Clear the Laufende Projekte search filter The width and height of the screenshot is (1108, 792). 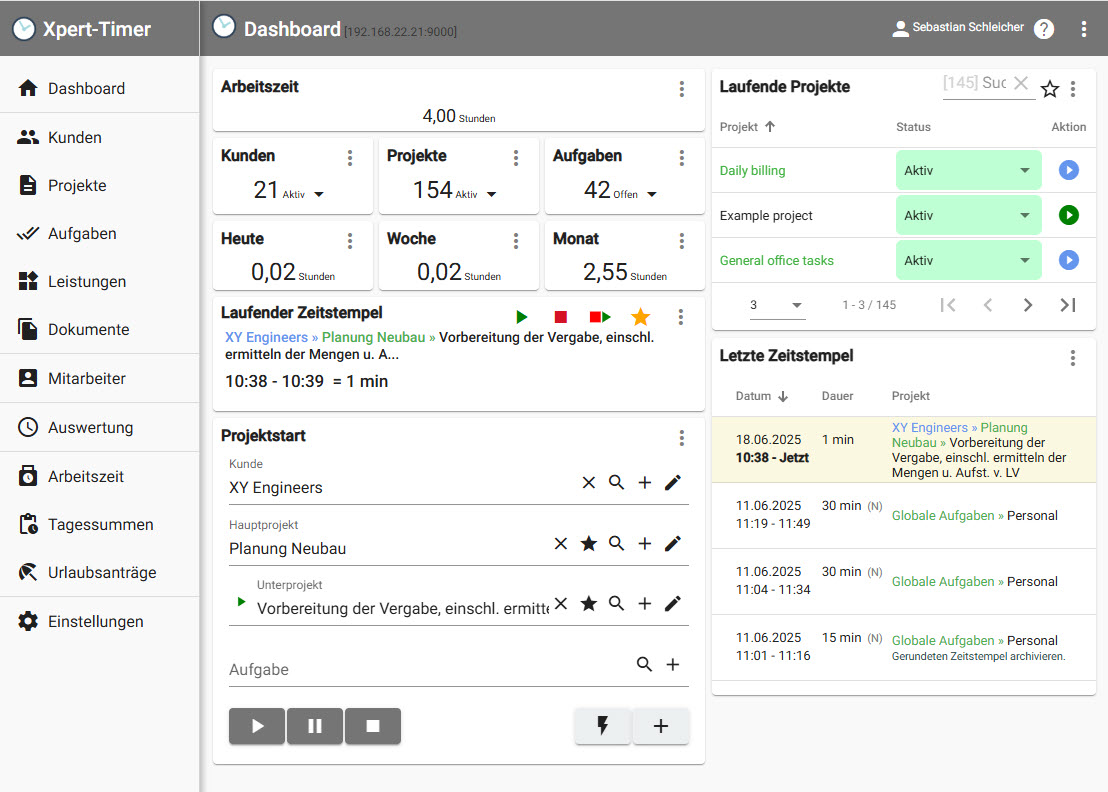[1021, 83]
